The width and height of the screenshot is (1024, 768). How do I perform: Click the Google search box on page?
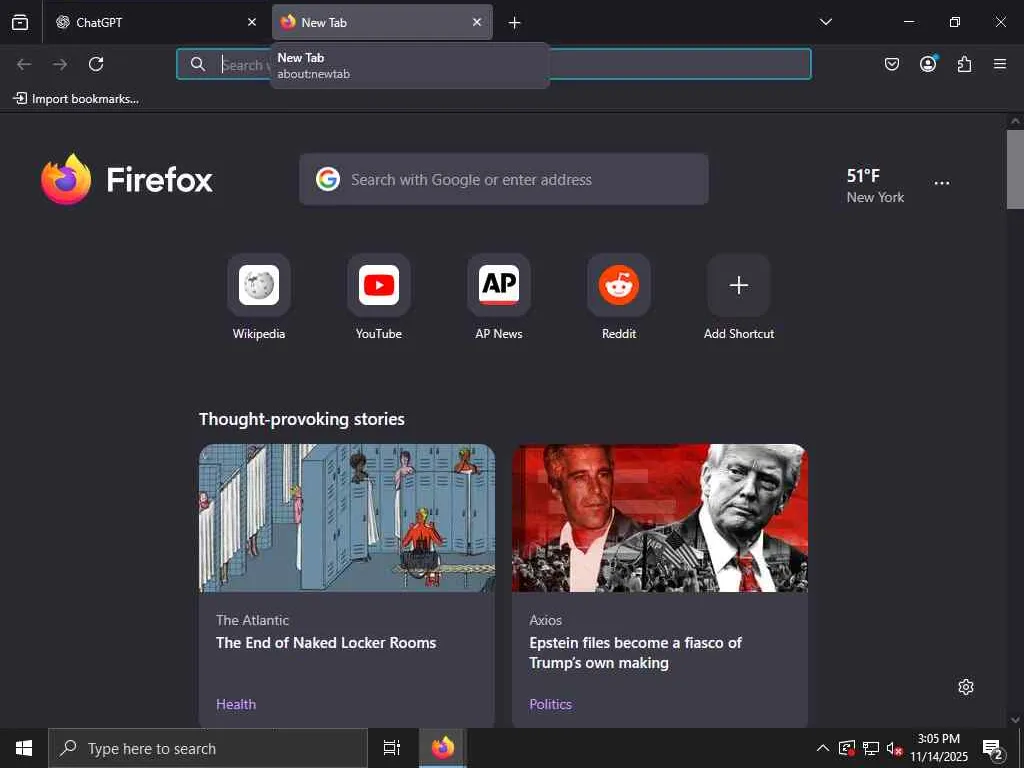click(504, 180)
